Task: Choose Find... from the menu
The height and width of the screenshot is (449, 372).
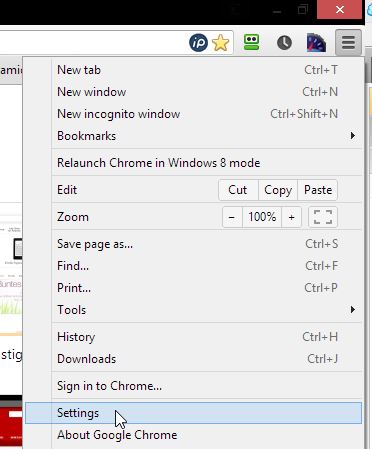Action: [x=207, y=266]
